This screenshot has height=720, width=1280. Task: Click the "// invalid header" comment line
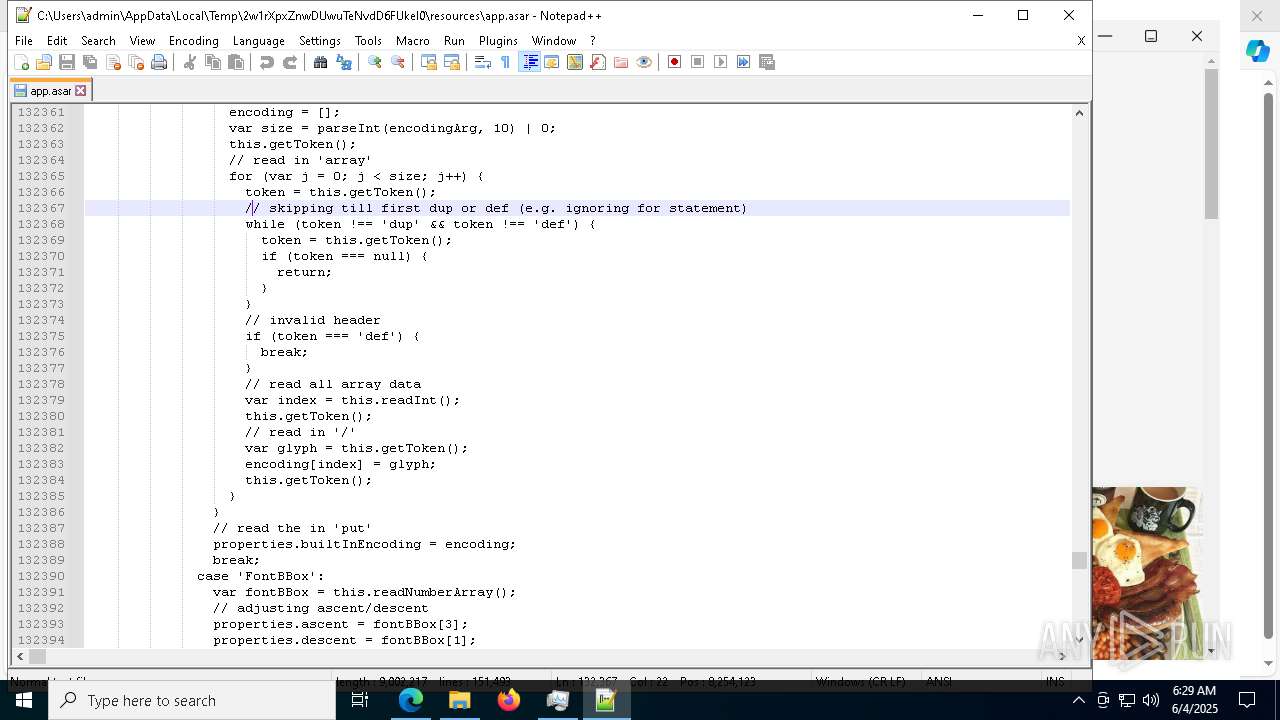(313, 320)
